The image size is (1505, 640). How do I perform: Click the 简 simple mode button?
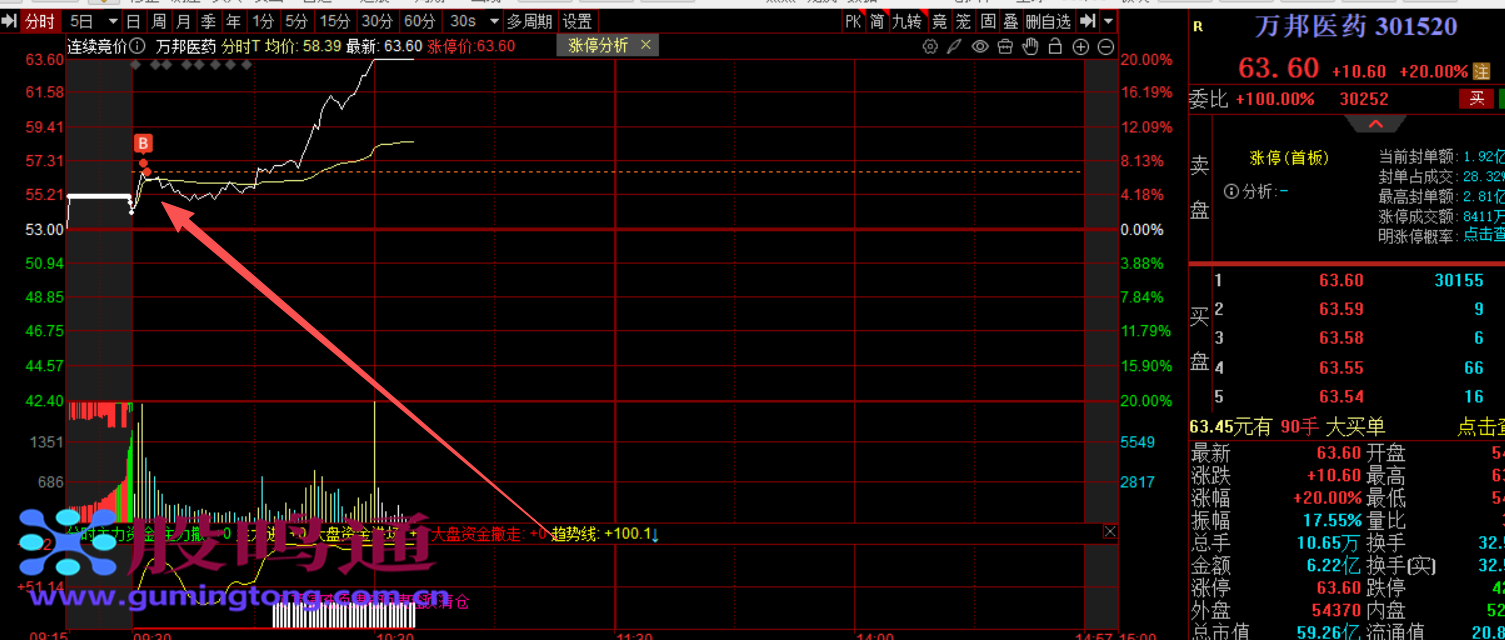(x=877, y=21)
